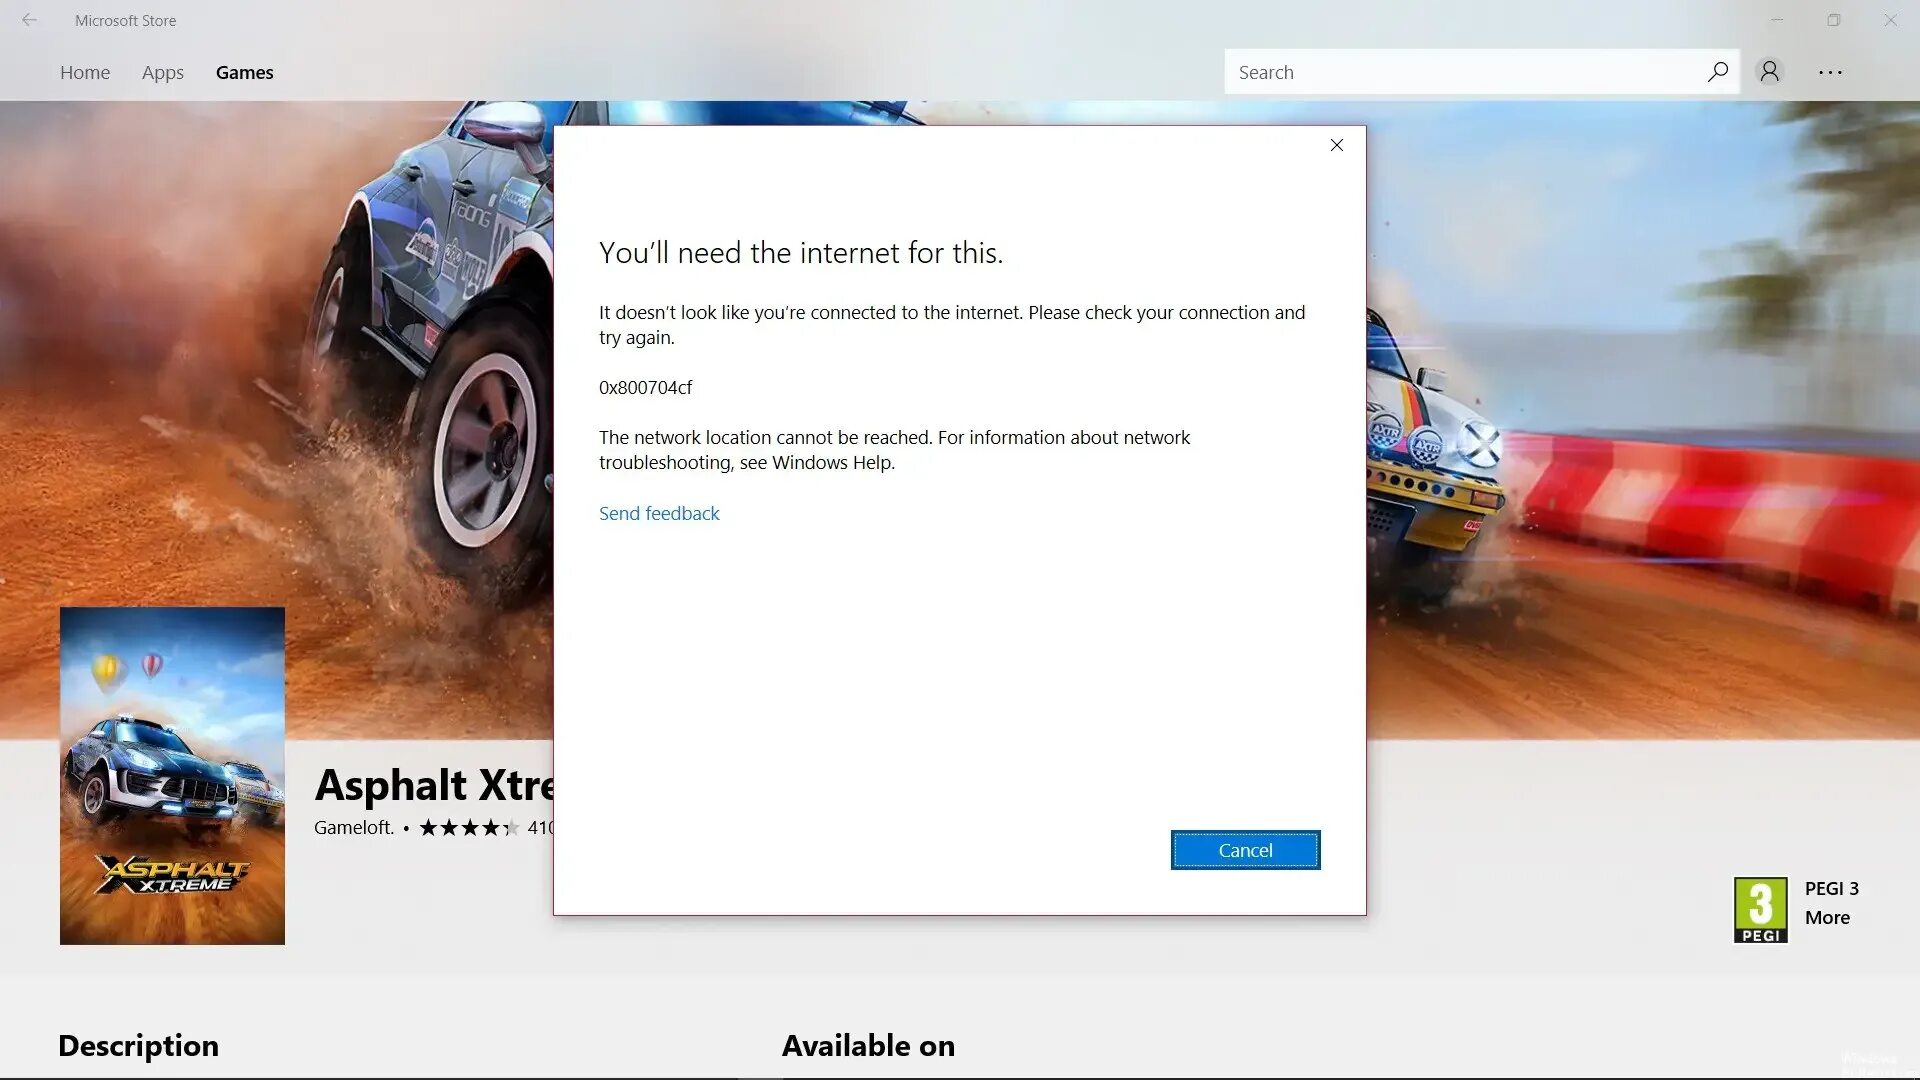Open the three-dot more options menu
This screenshot has width=1920, height=1080.
[1830, 72]
